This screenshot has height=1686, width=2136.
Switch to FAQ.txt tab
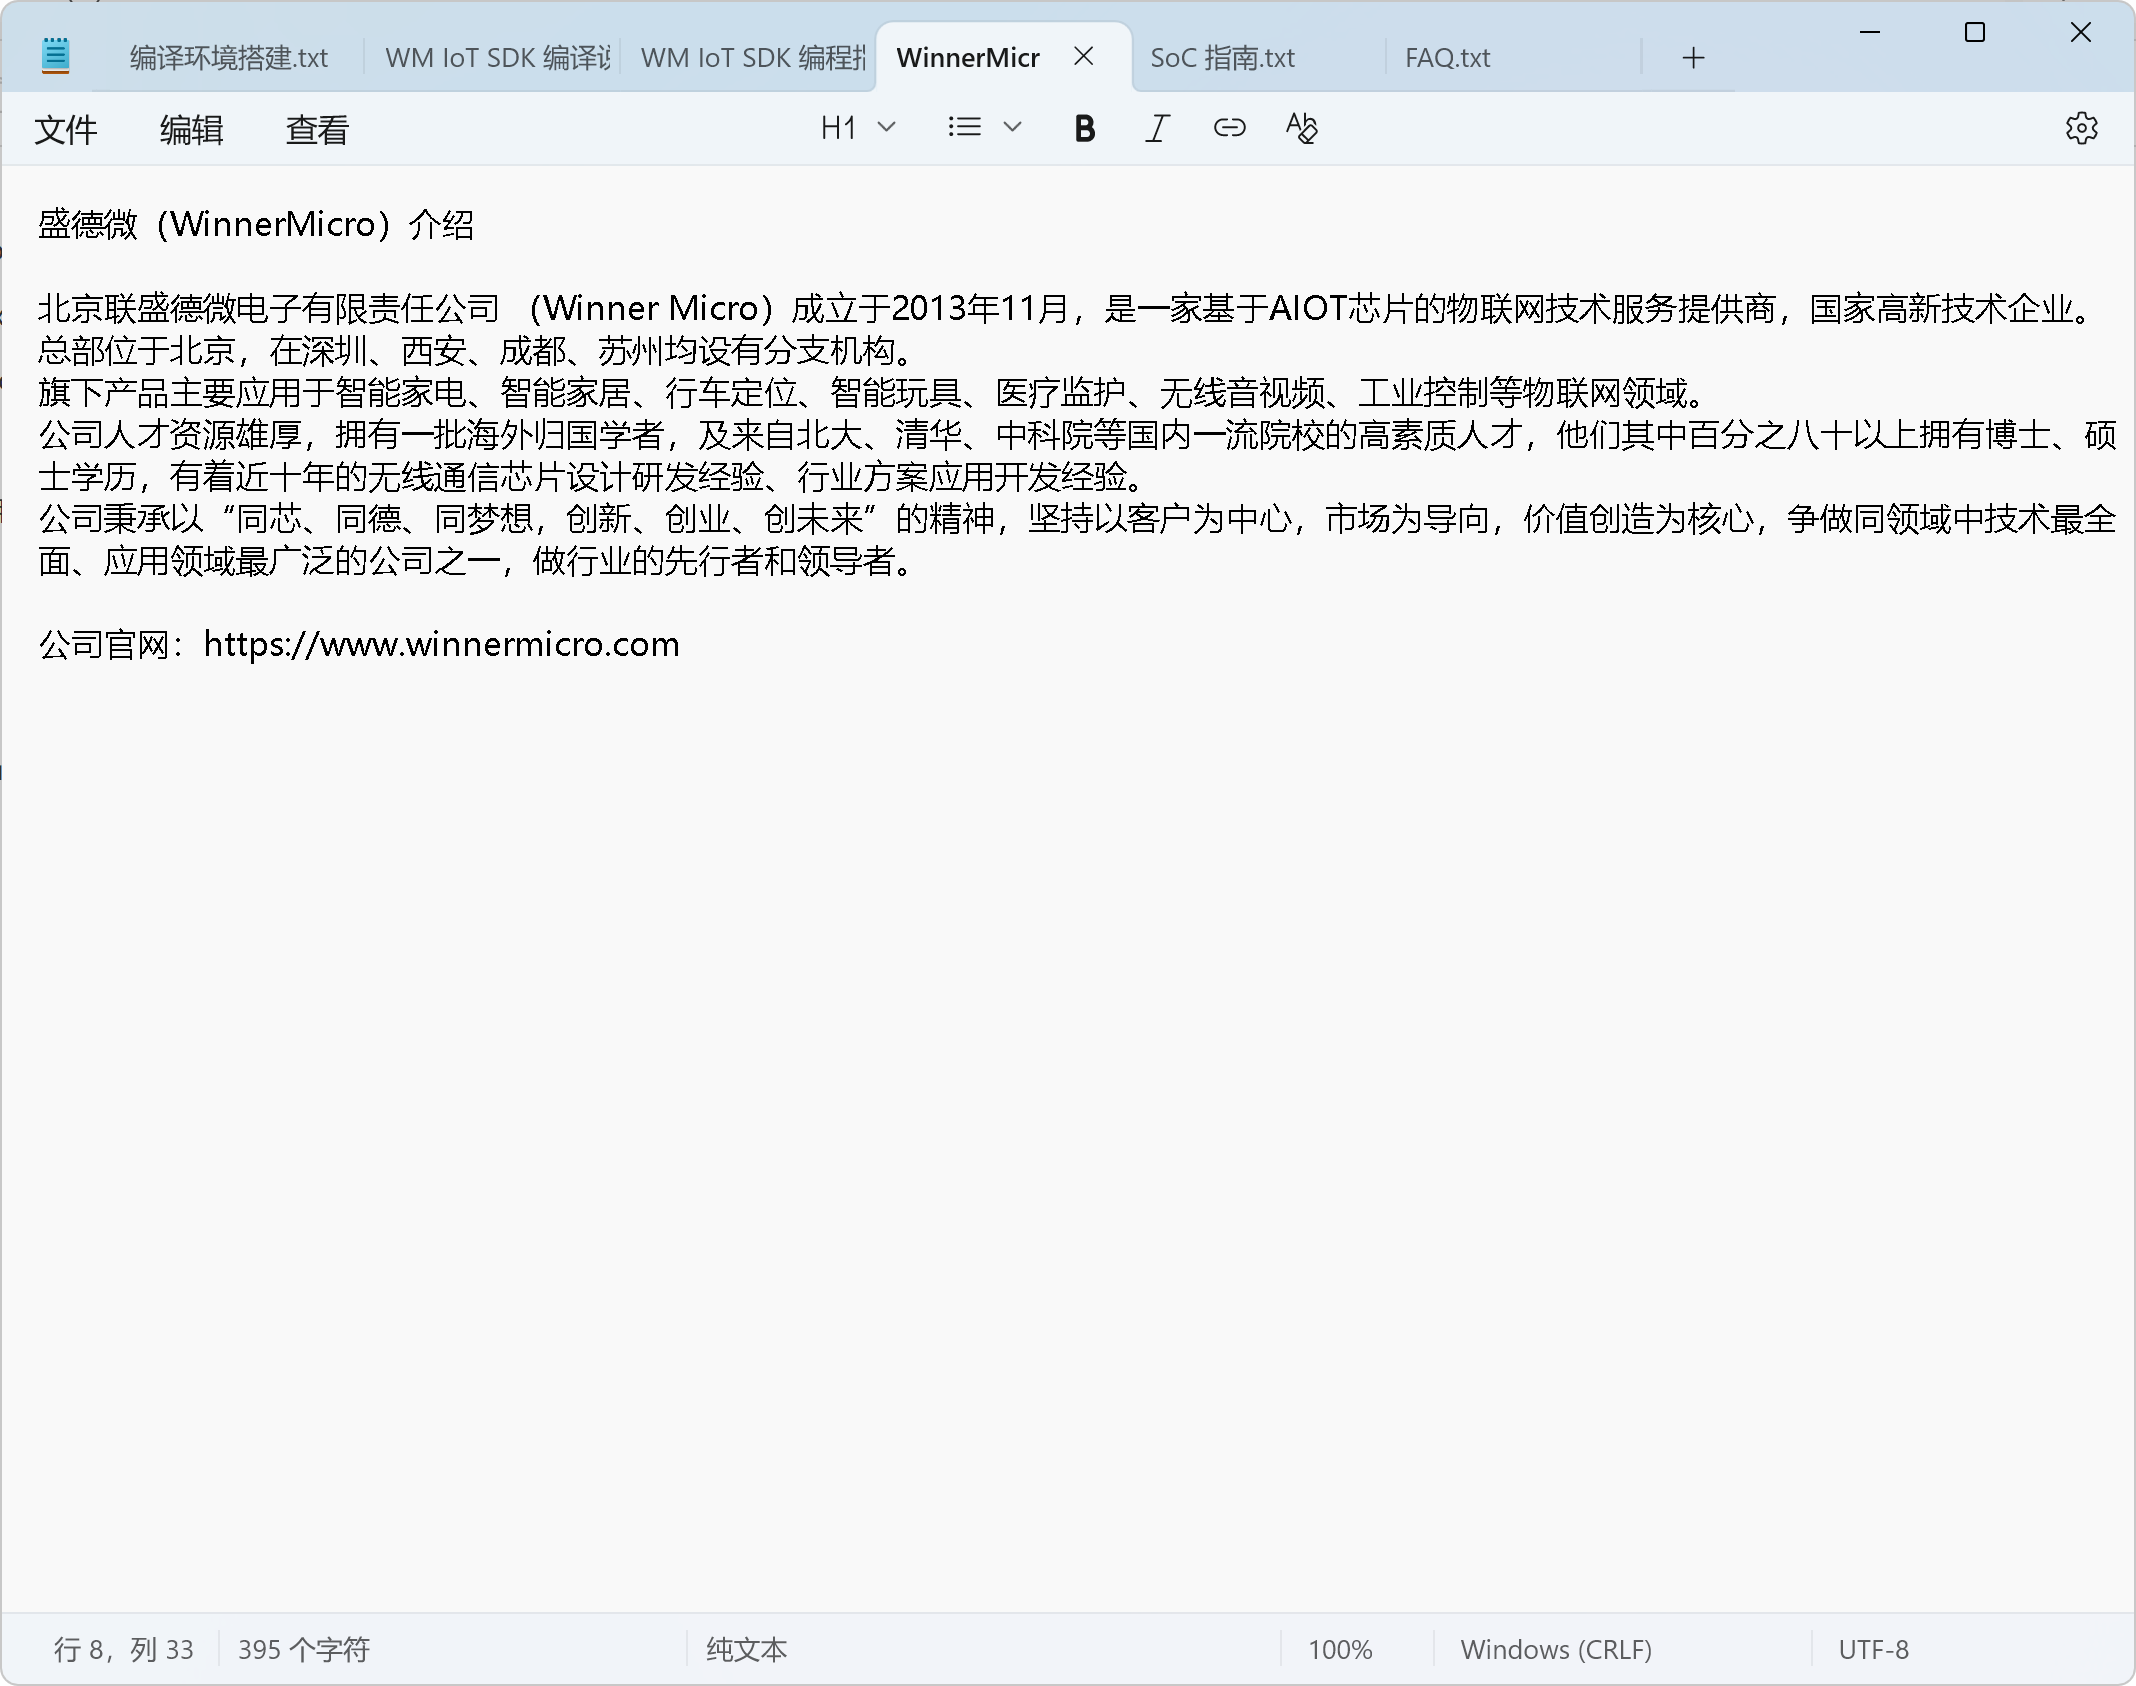[1447, 58]
